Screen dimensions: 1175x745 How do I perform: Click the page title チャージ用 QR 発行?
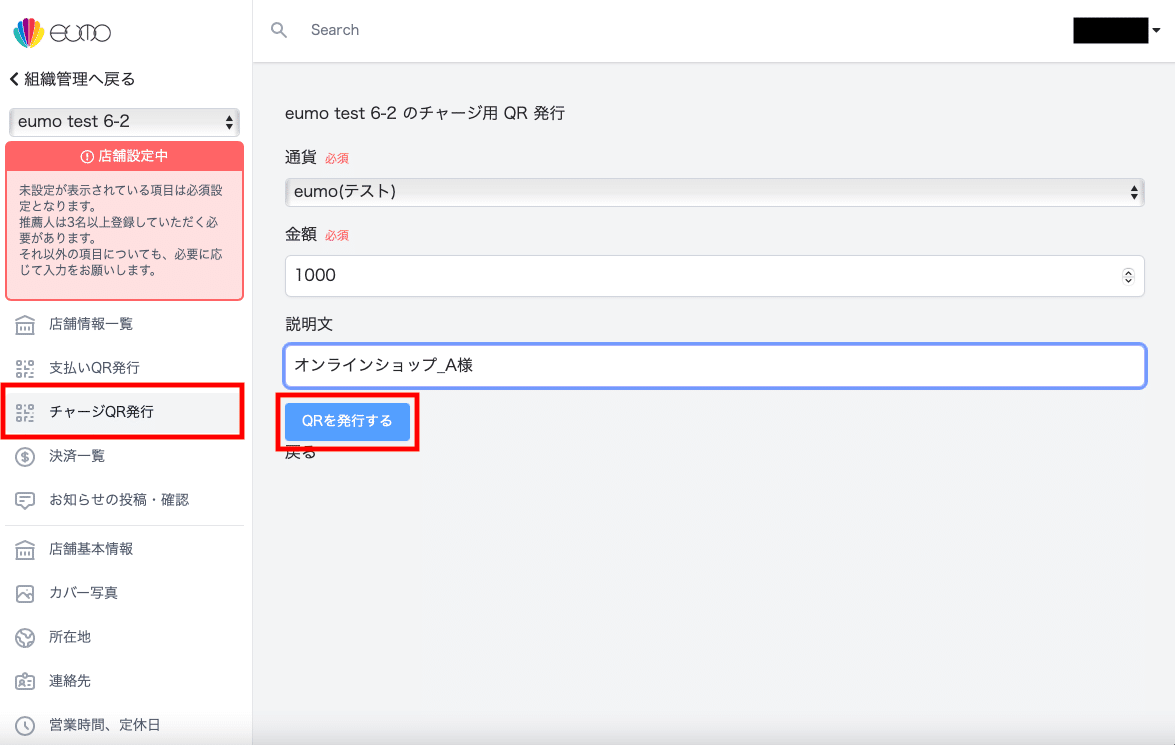[x=425, y=113]
